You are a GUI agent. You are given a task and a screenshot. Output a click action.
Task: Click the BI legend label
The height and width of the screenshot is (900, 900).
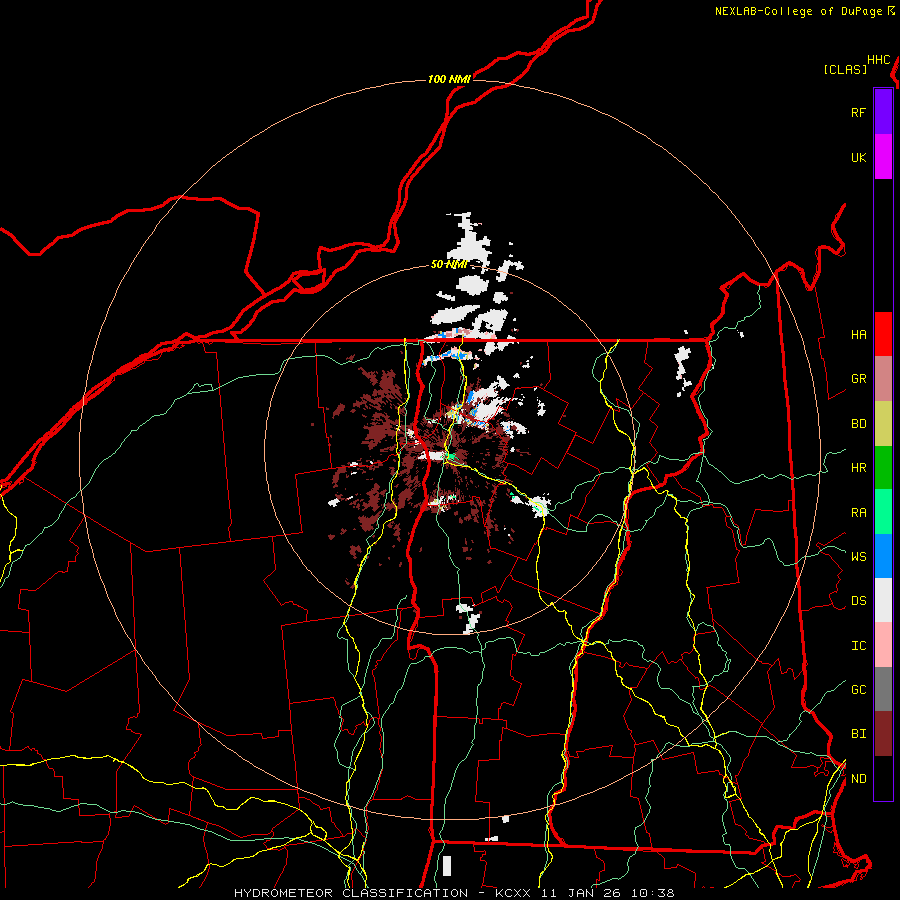point(858,734)
